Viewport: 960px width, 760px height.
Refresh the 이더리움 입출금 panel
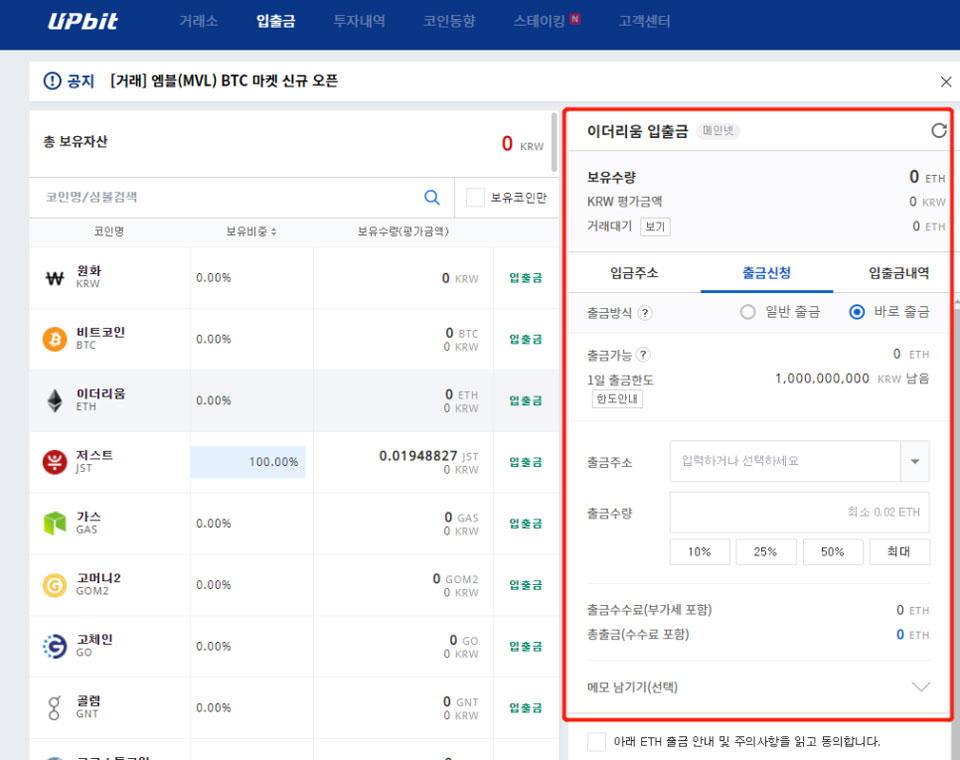[938, 130]
